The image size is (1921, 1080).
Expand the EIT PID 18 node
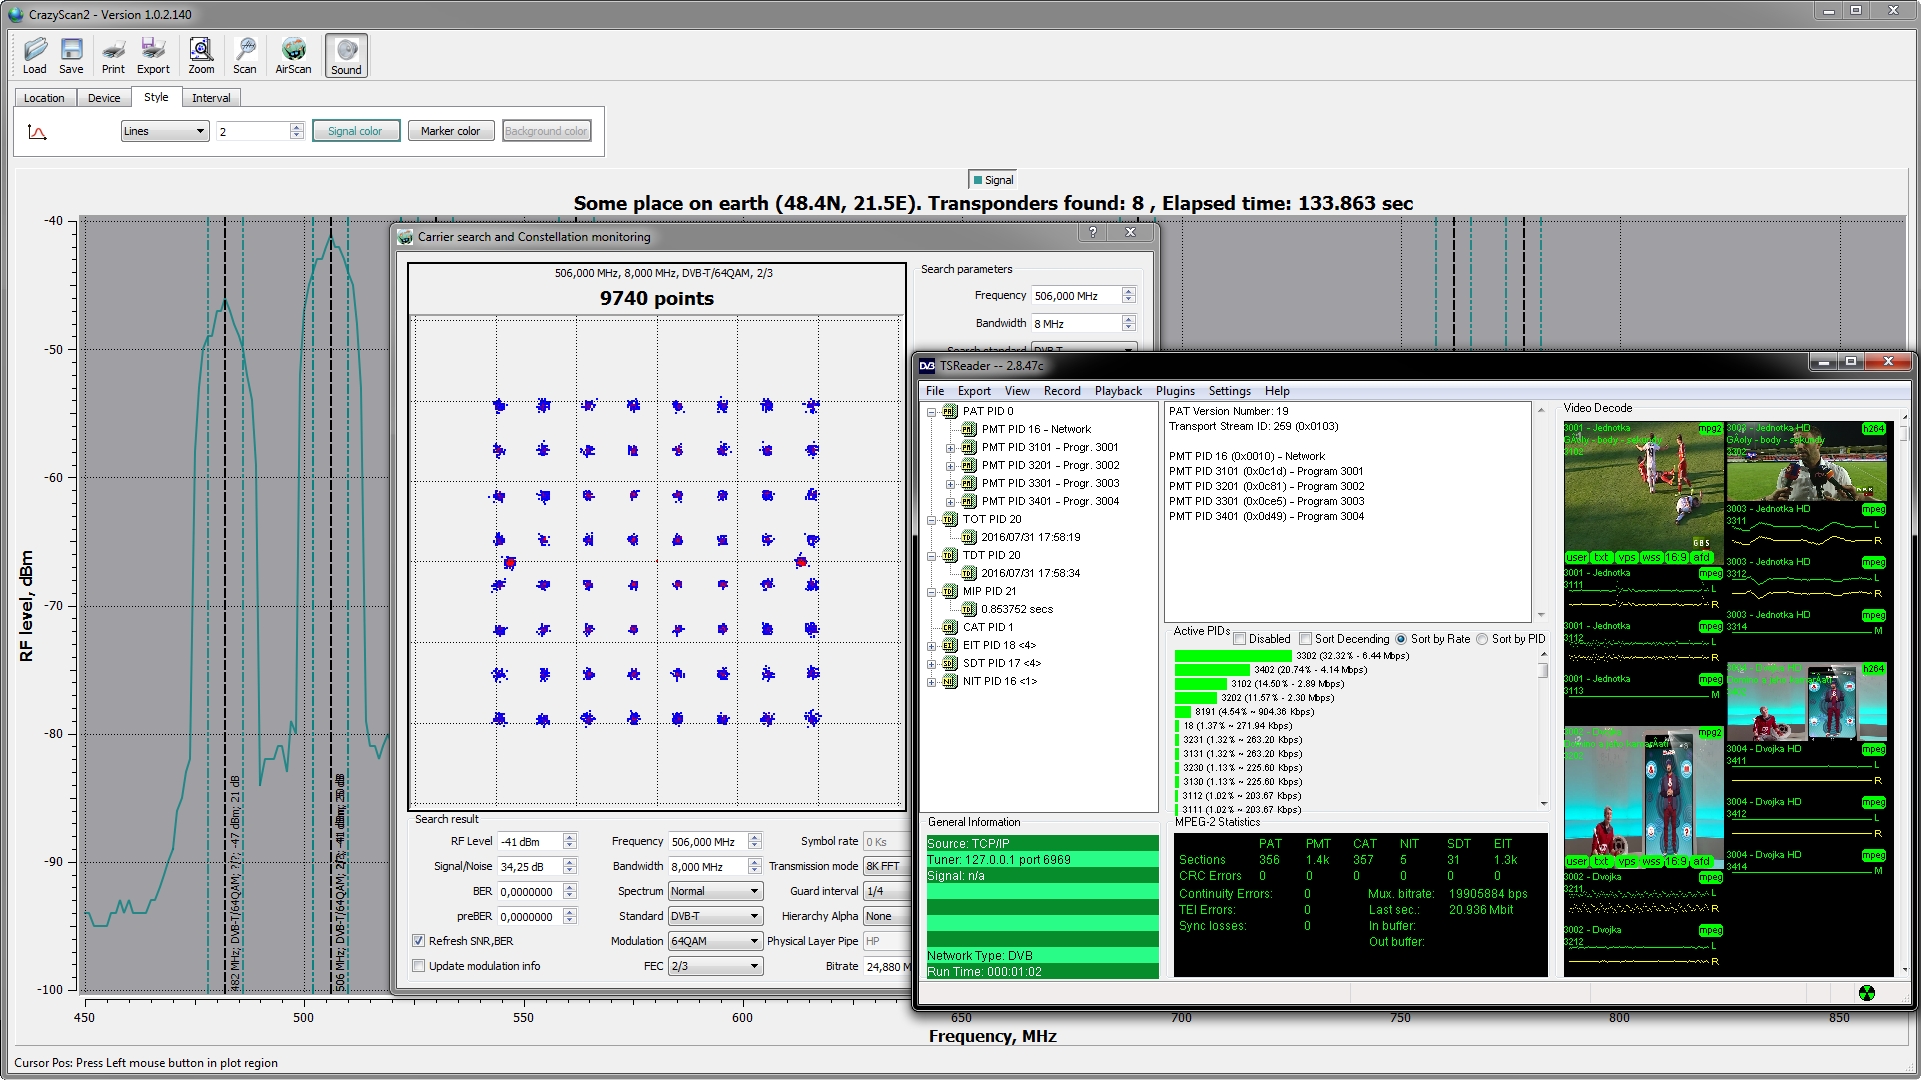click(932, 646)
